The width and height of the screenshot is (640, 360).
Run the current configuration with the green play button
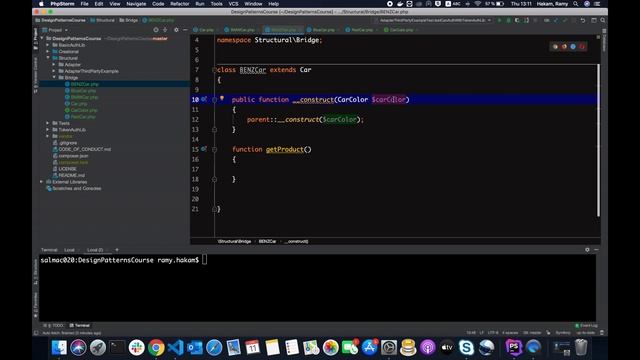click(499, 20)
